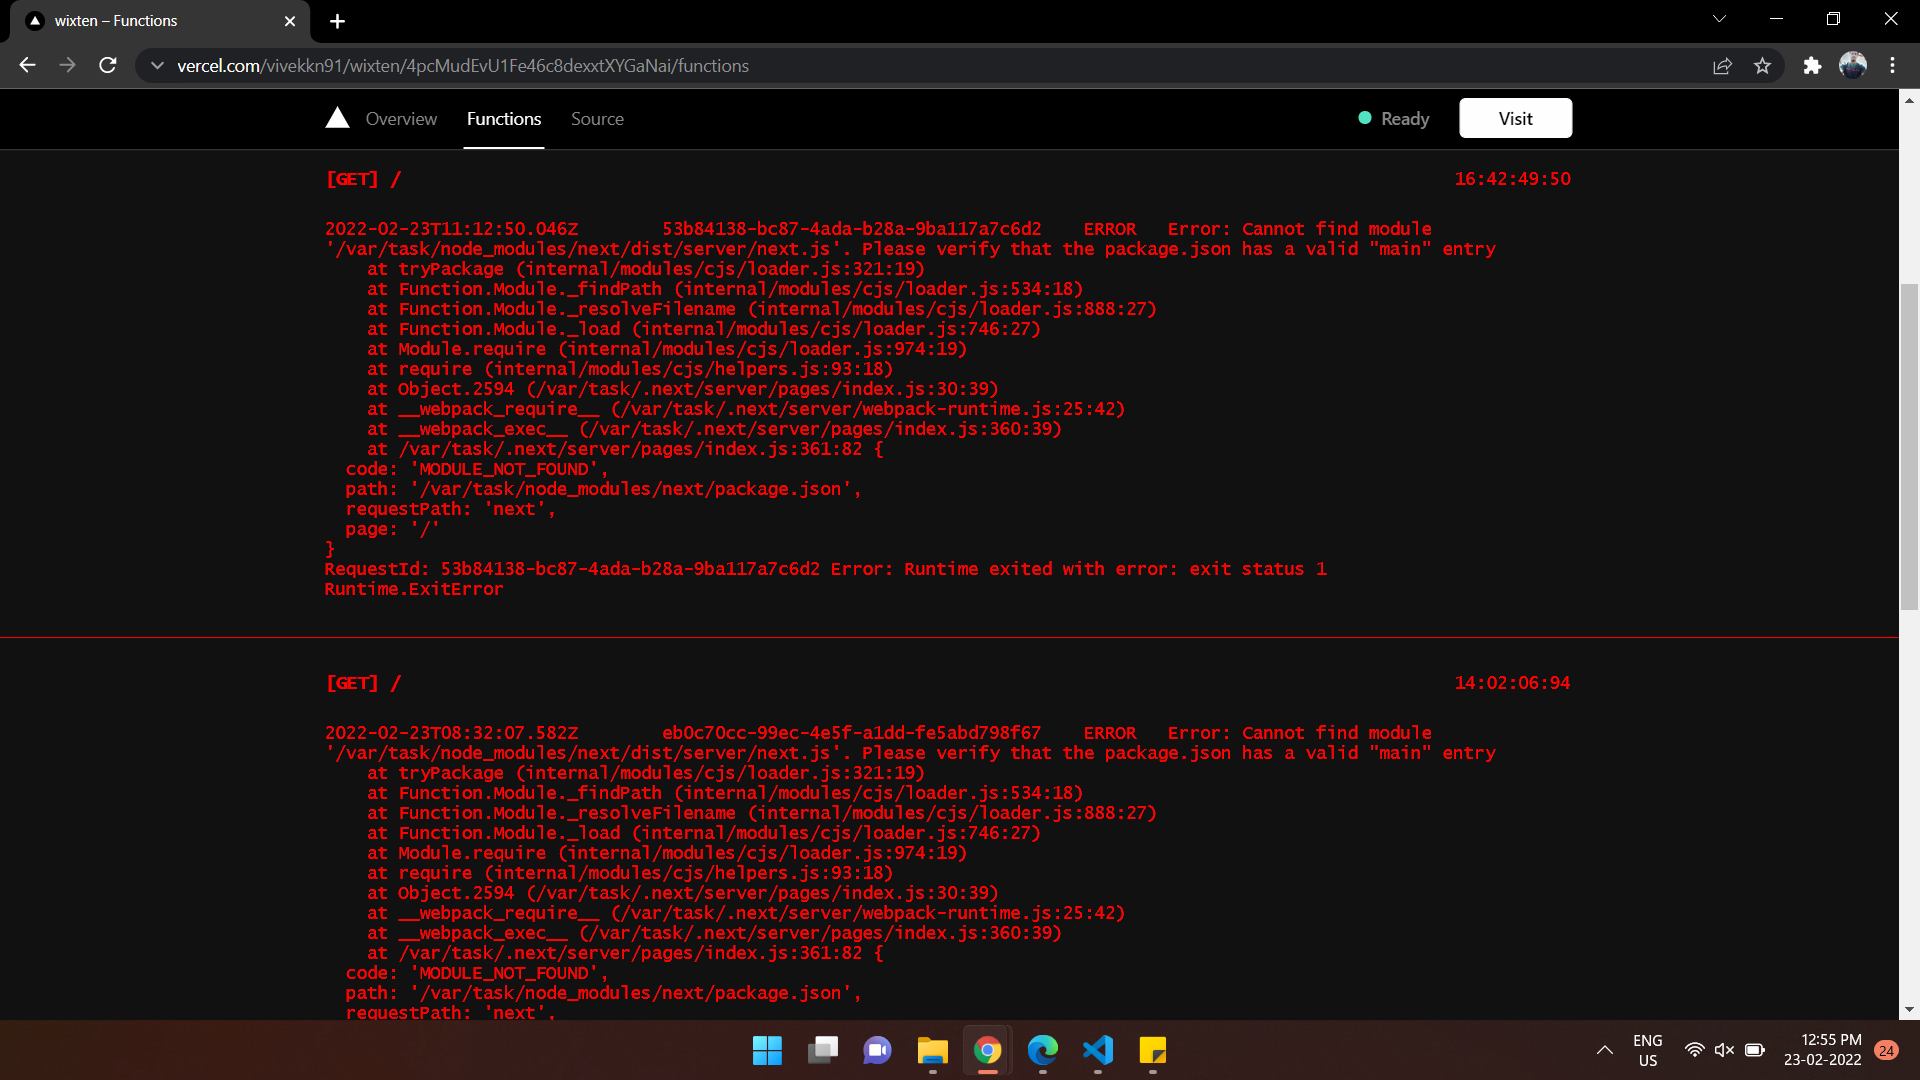Screen dimensions: 1920x1080
Task: Select the first [GET] / log header
Action: (x=363, y=179)
